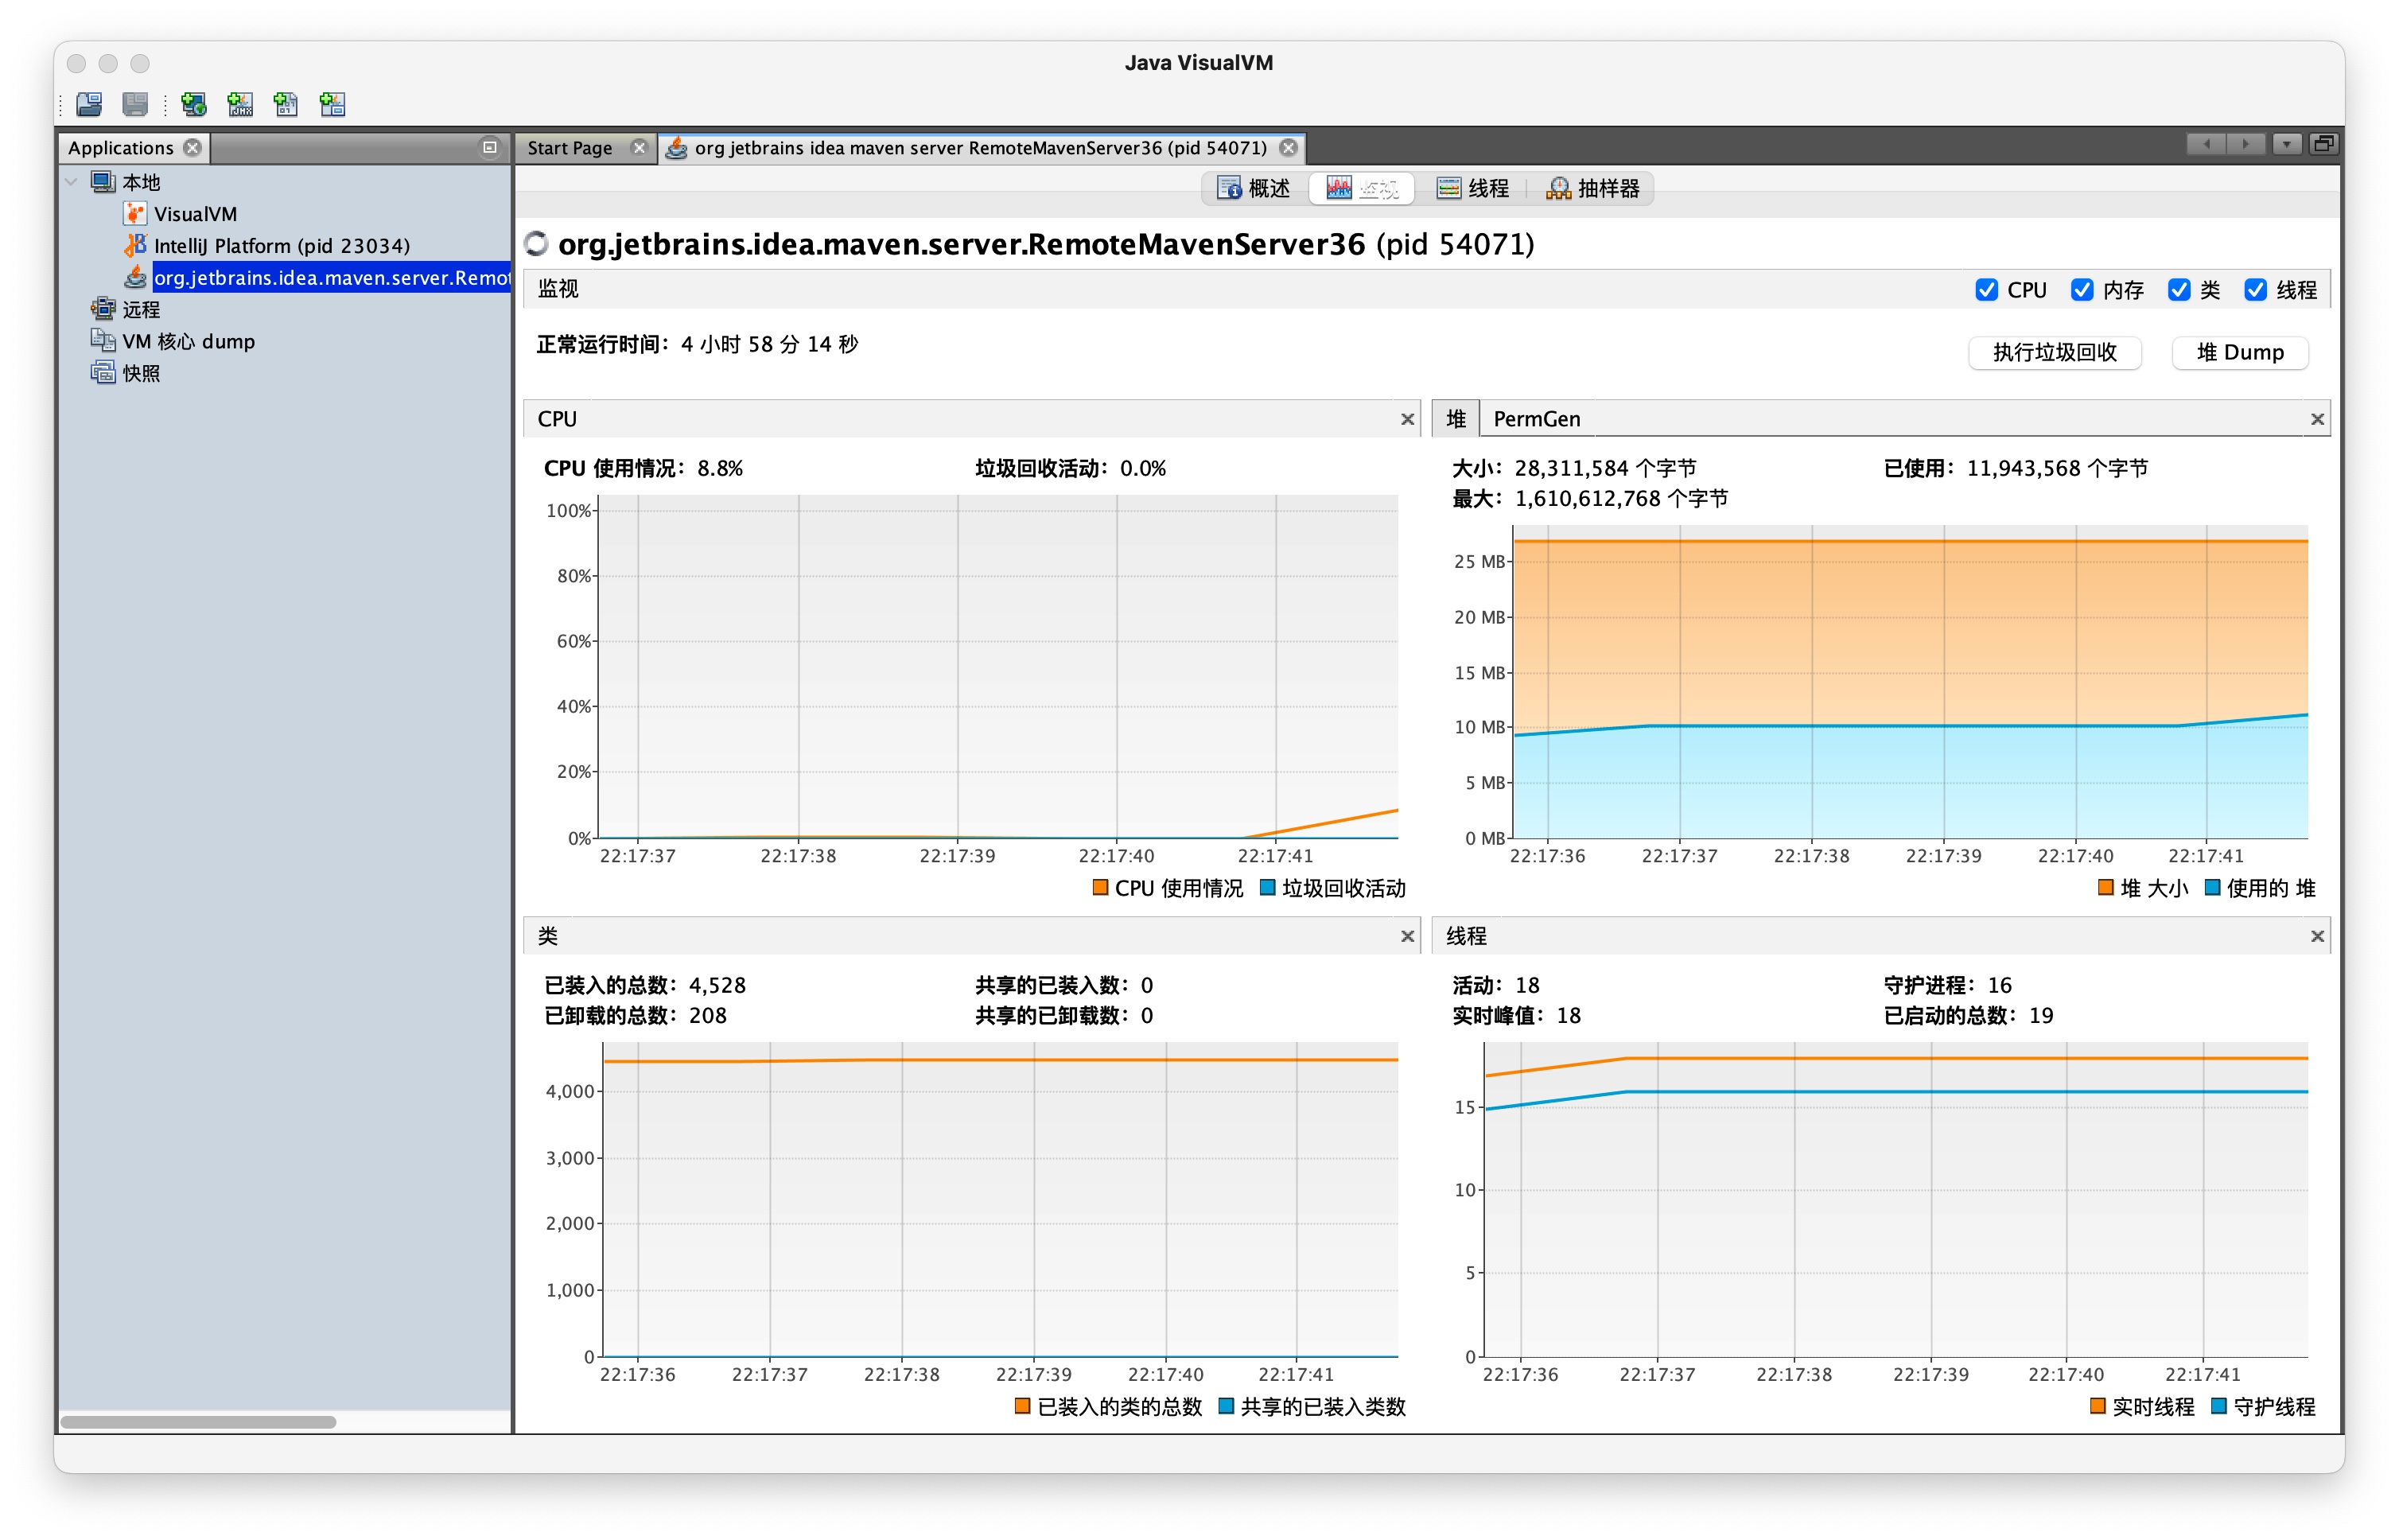Click Add Application Snapshot toolbar icon
Viewport: 2399px width, 1540px height.
pos(332,104)
